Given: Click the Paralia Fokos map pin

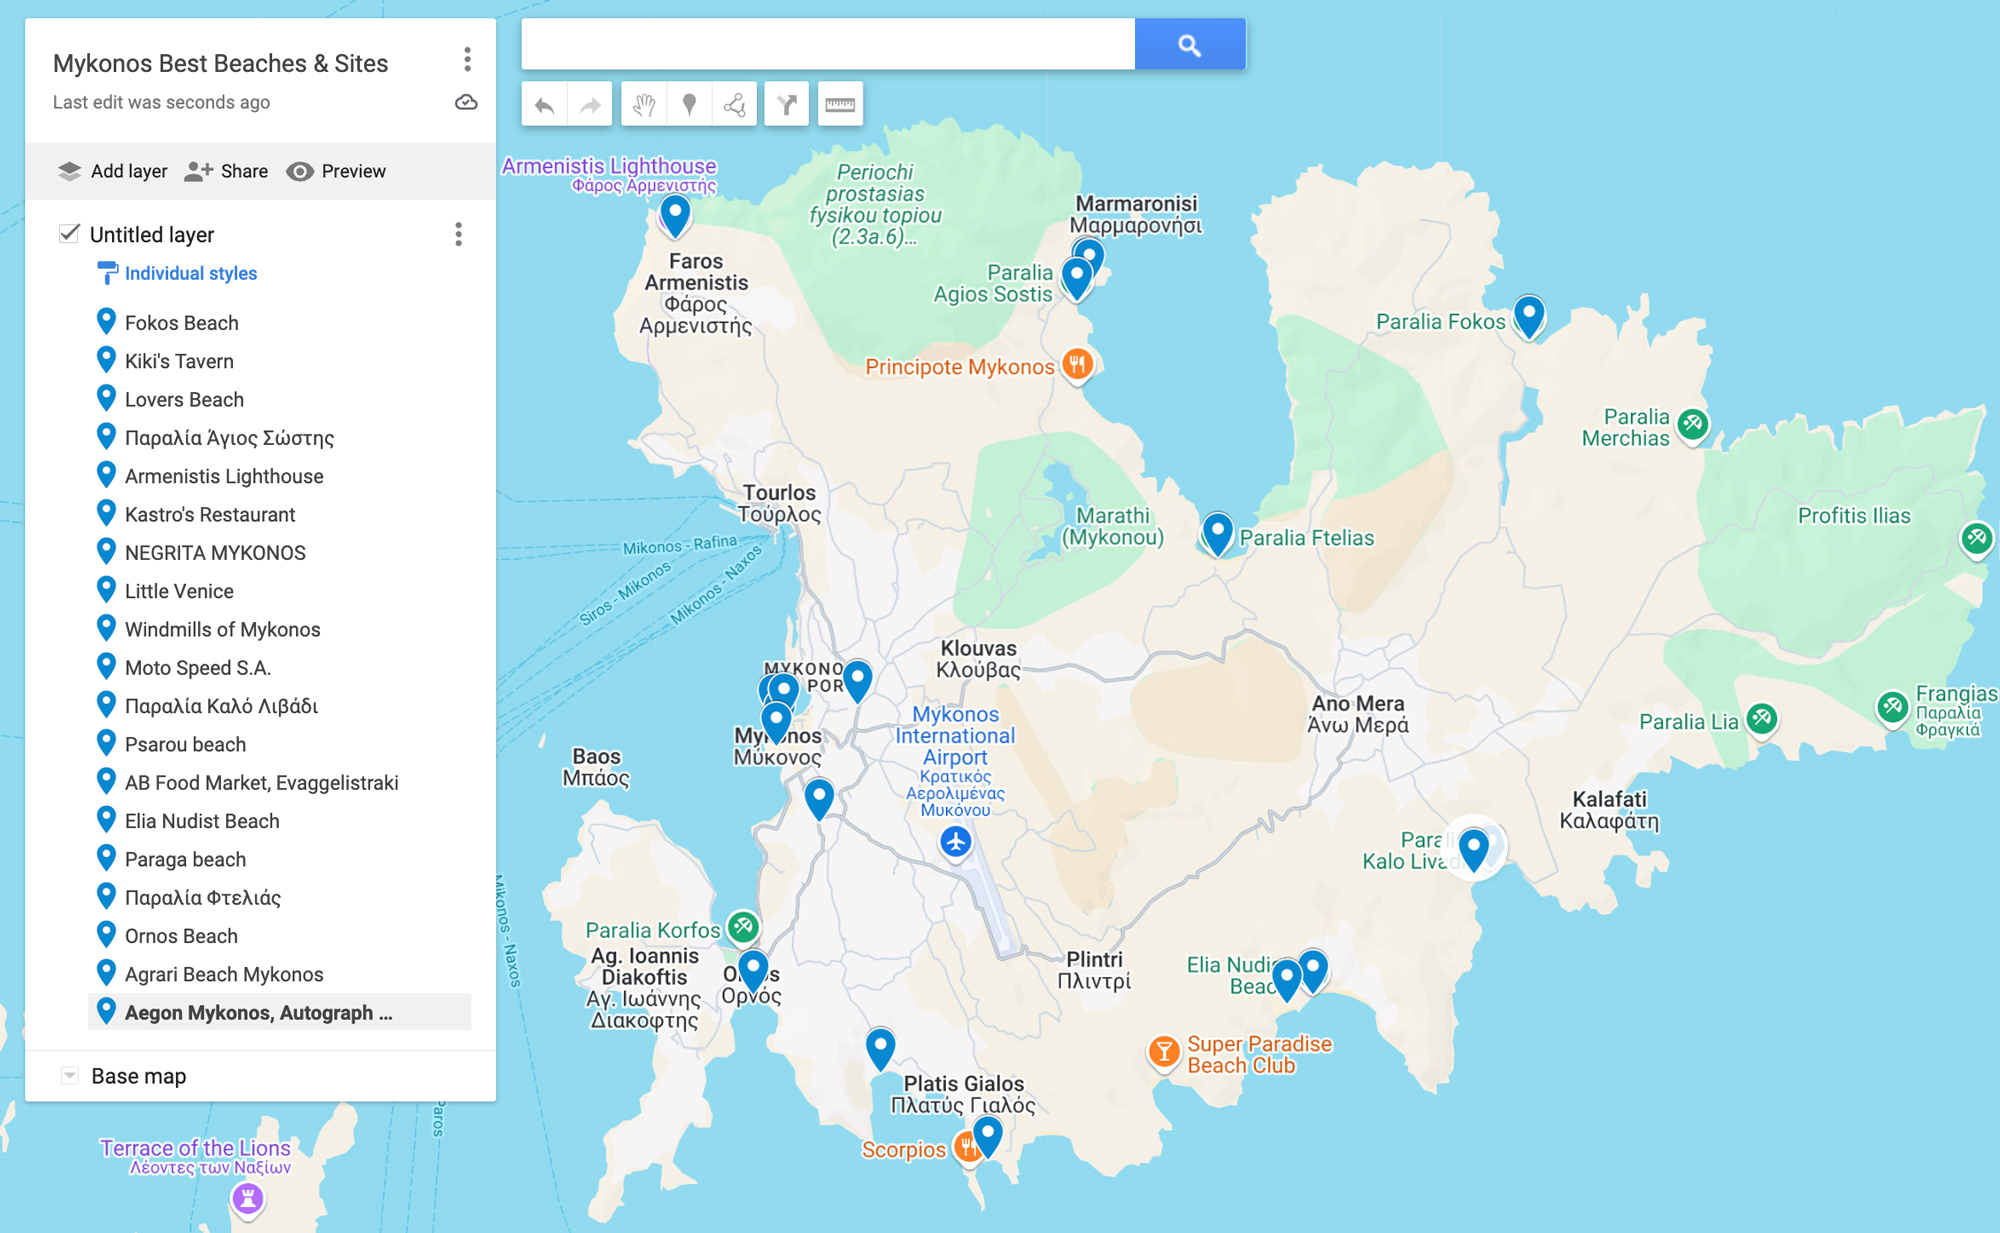Looking at the screenshot, I should point(1529,317).
